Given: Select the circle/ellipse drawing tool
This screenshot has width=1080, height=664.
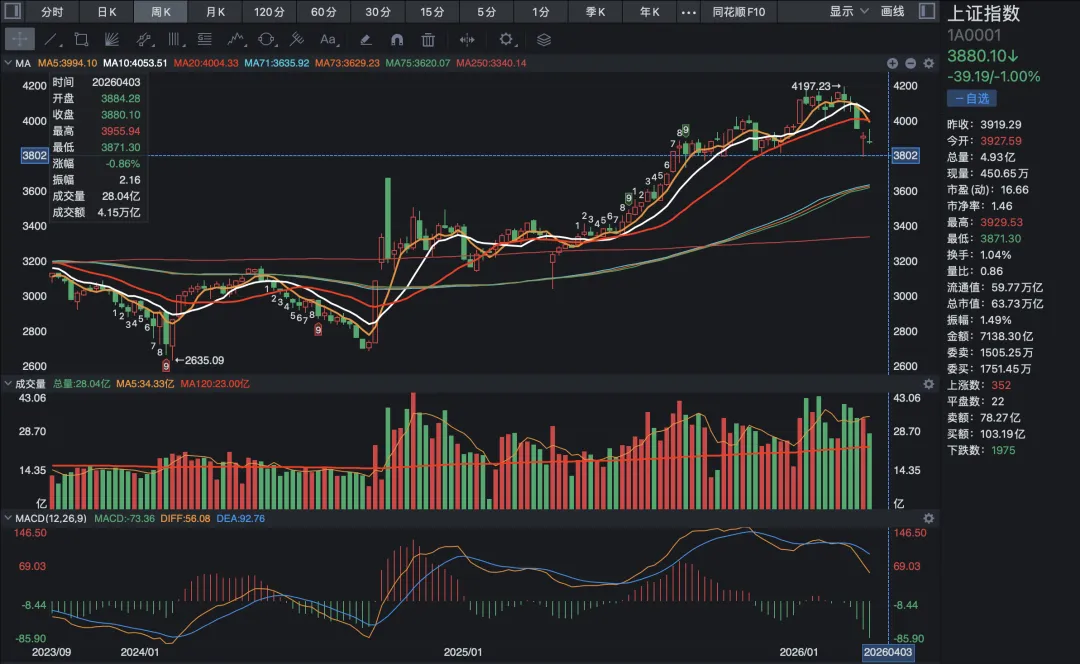Looking at the screenshot, I should coord(266,39).
